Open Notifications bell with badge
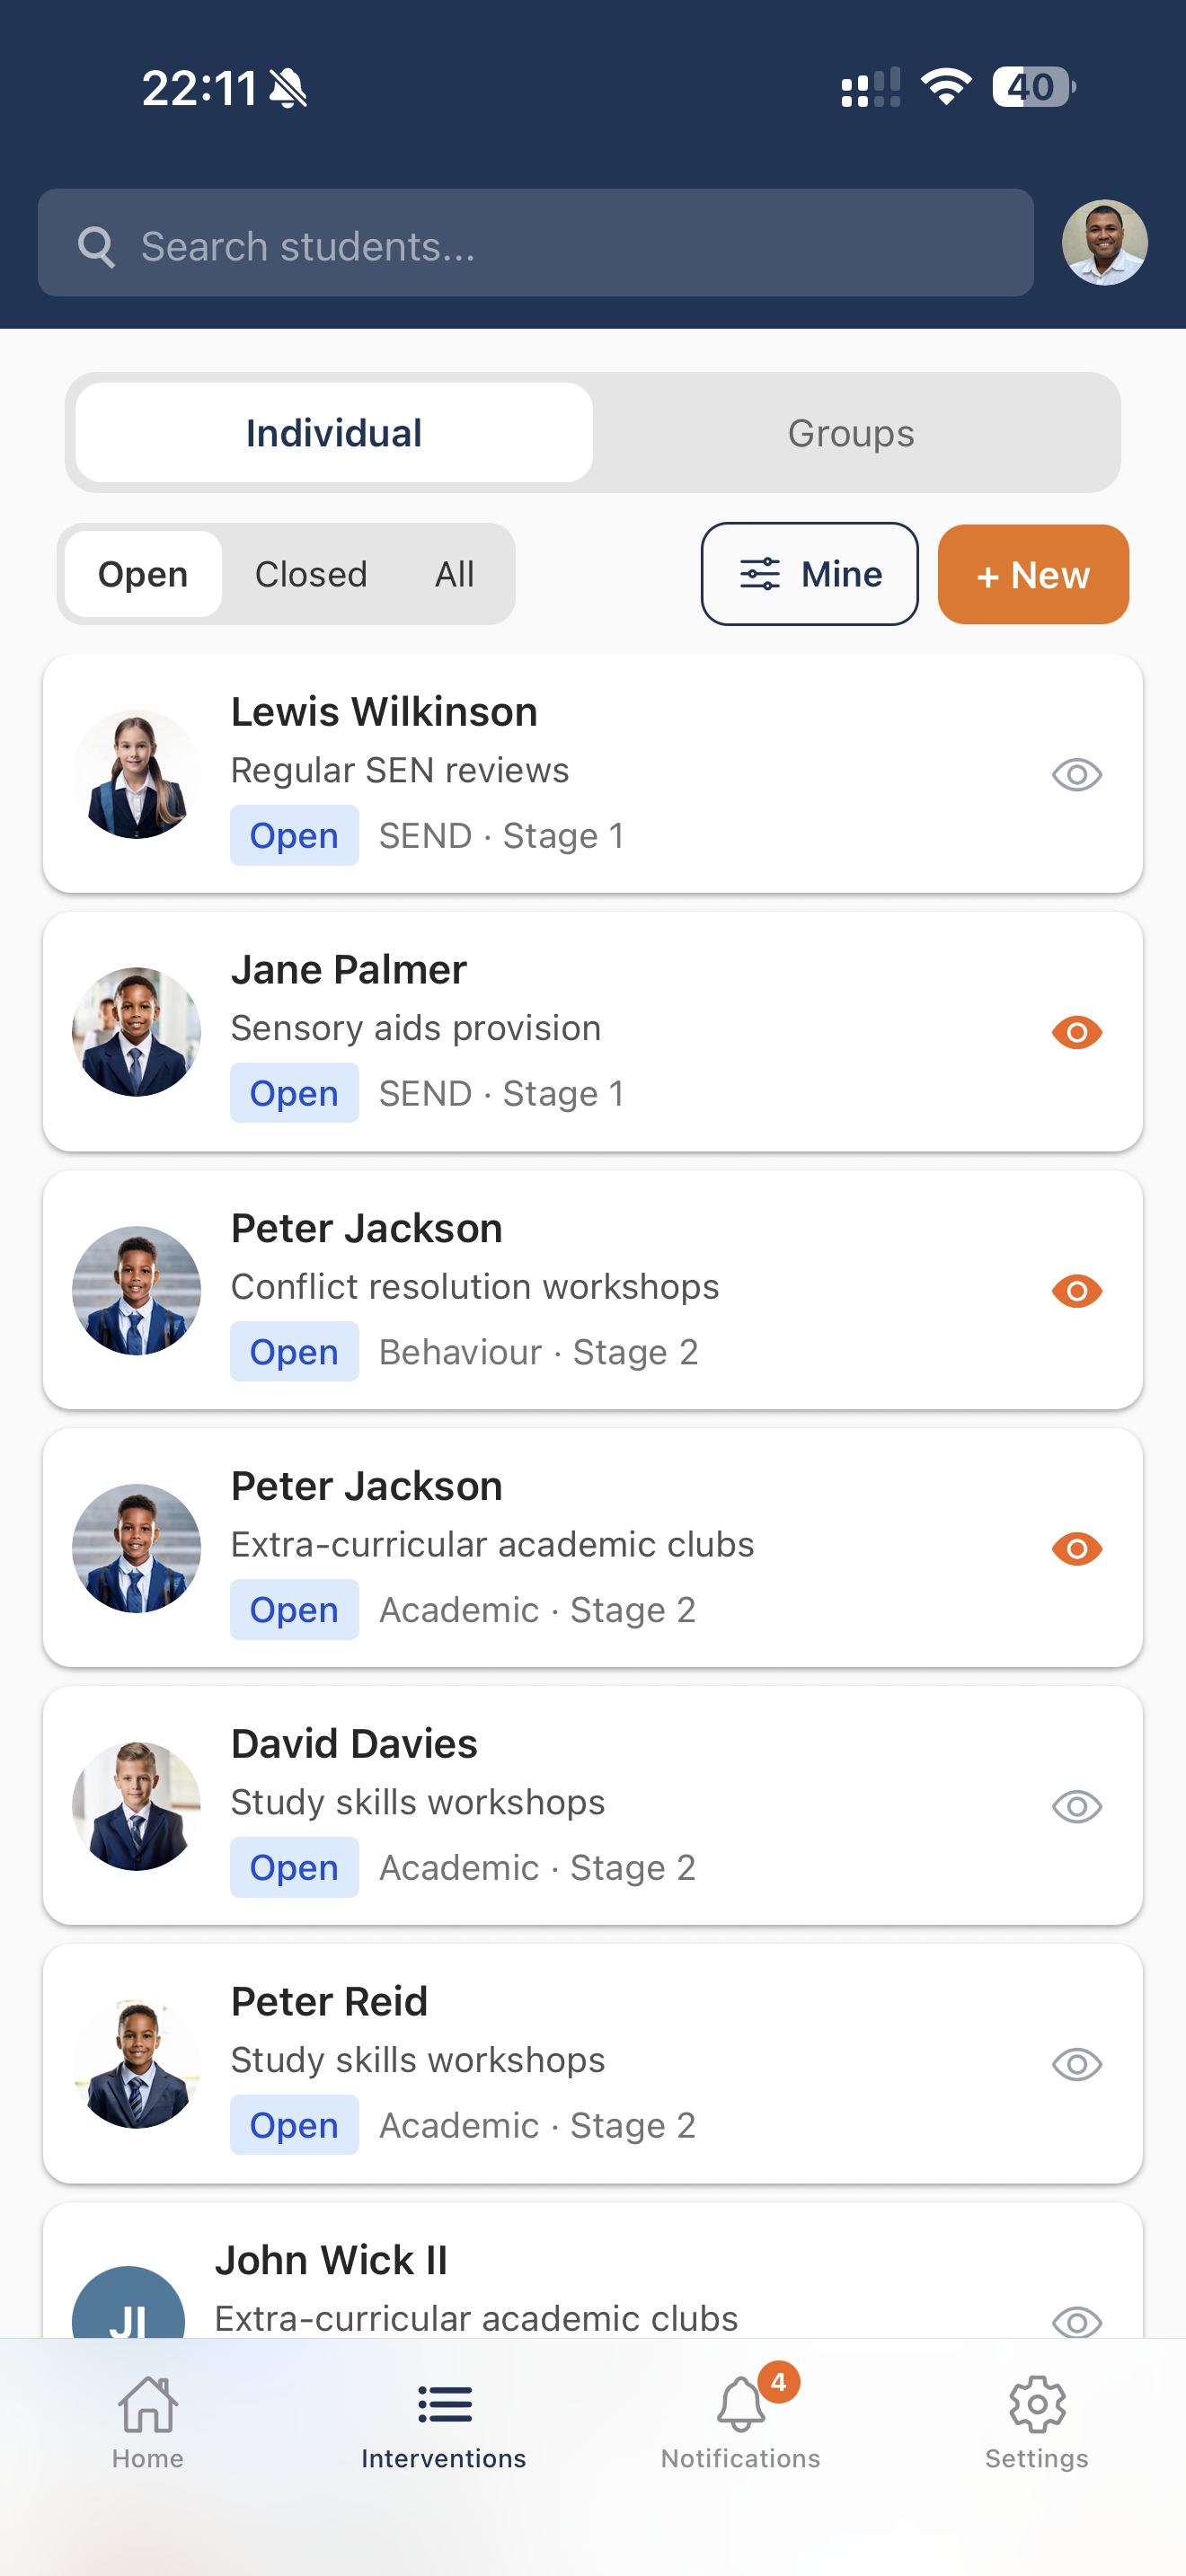This screenshot has height=2576, width=1186. coord(741,2405)
